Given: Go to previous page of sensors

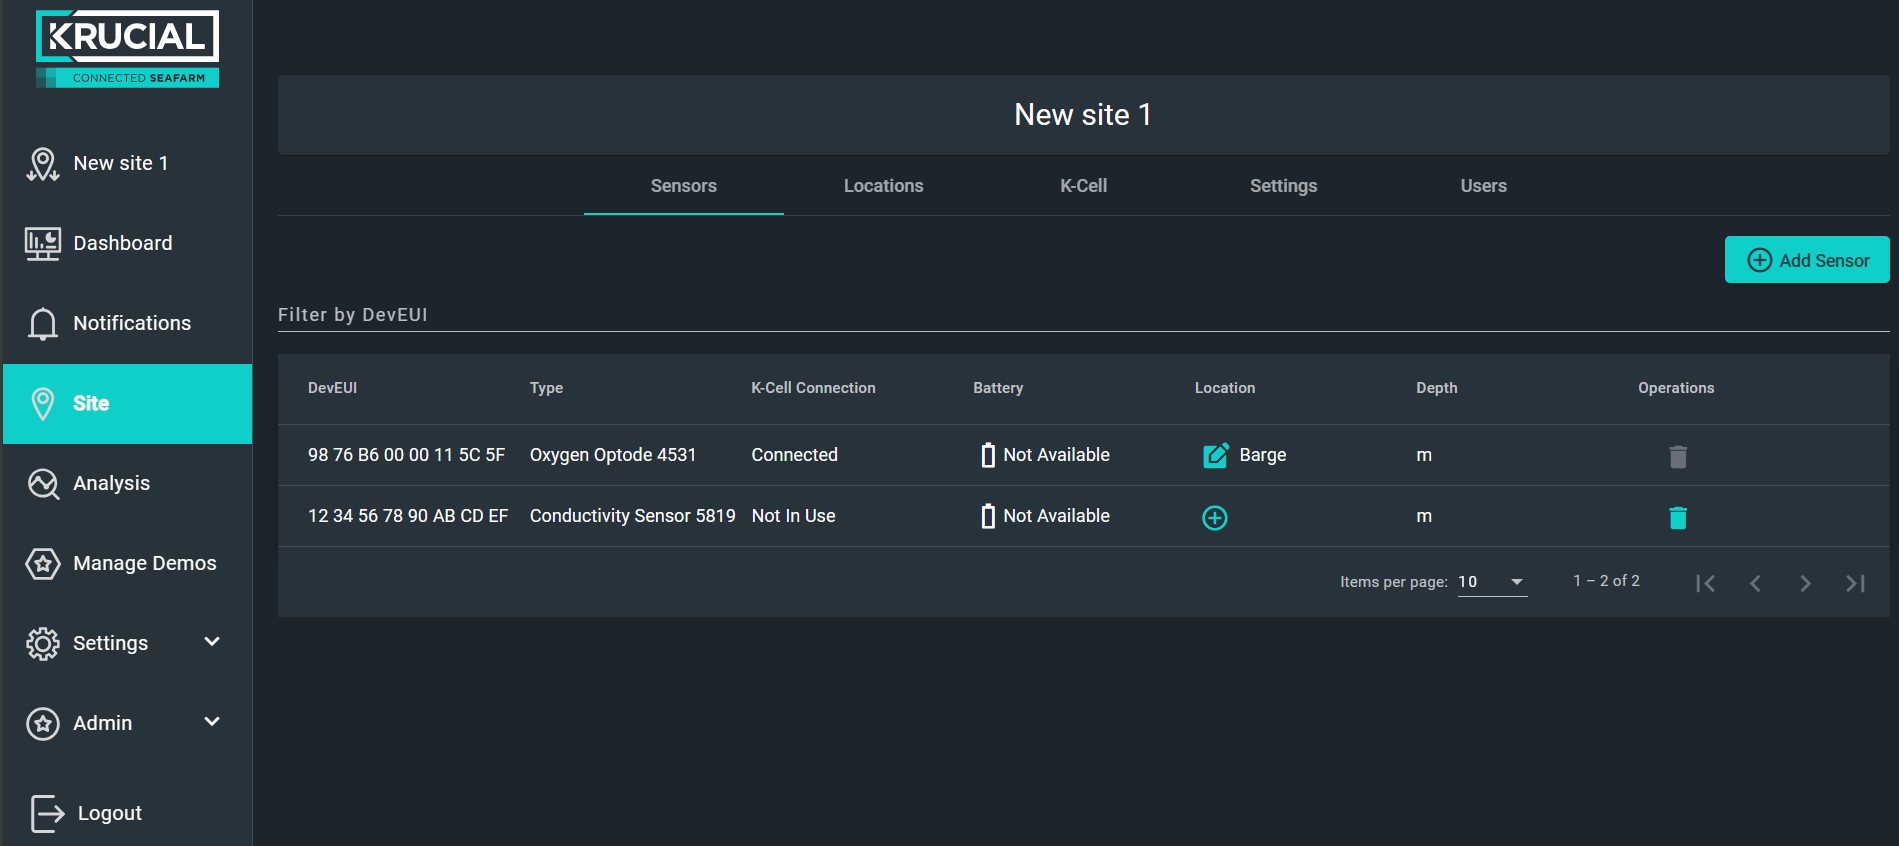Looking at the screenshot, I should pyautogui.click(x=1755, y=583).
